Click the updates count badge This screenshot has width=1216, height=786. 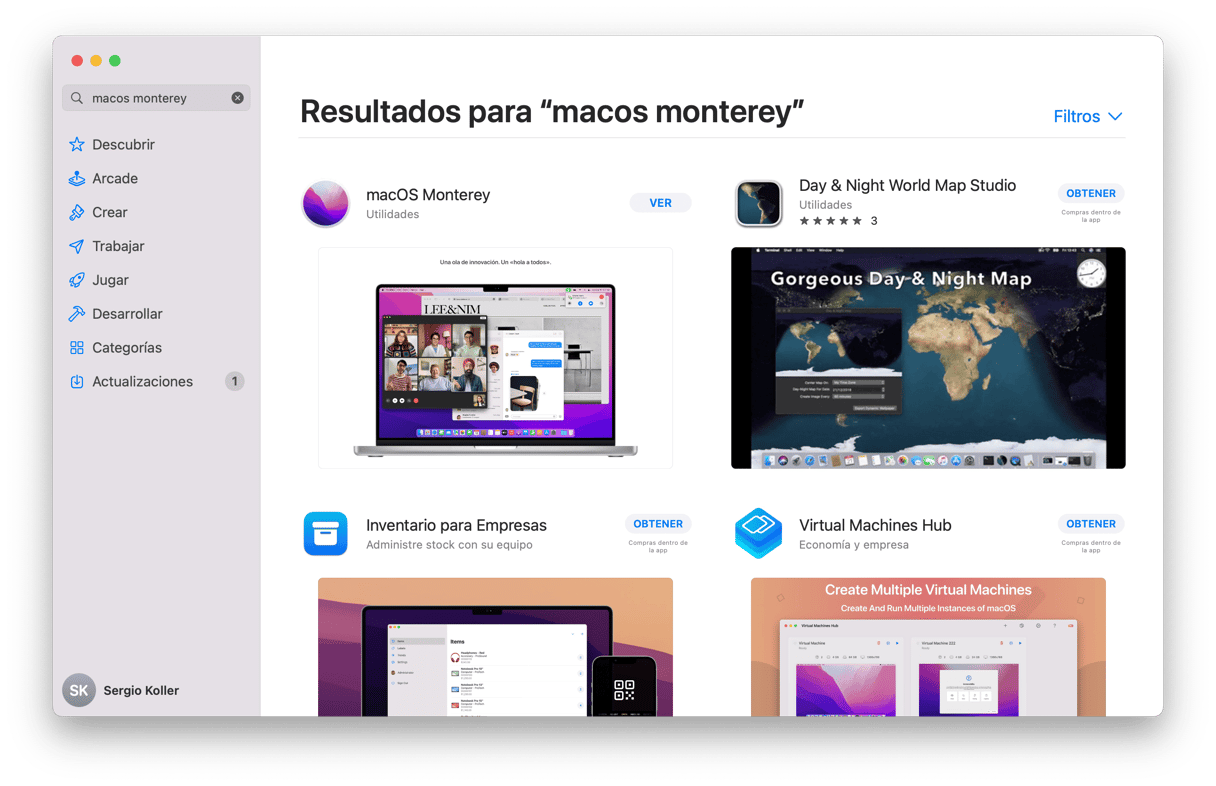point(234,381)
